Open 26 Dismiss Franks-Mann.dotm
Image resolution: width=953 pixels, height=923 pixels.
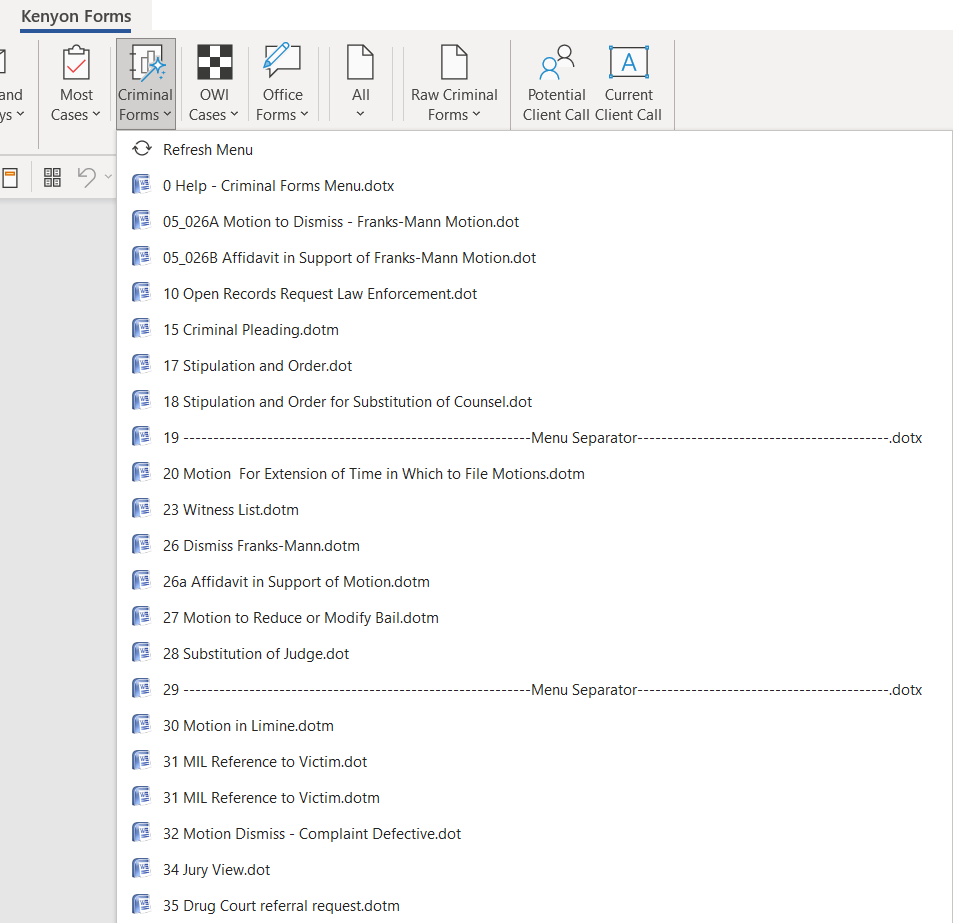tap(534, 546)
